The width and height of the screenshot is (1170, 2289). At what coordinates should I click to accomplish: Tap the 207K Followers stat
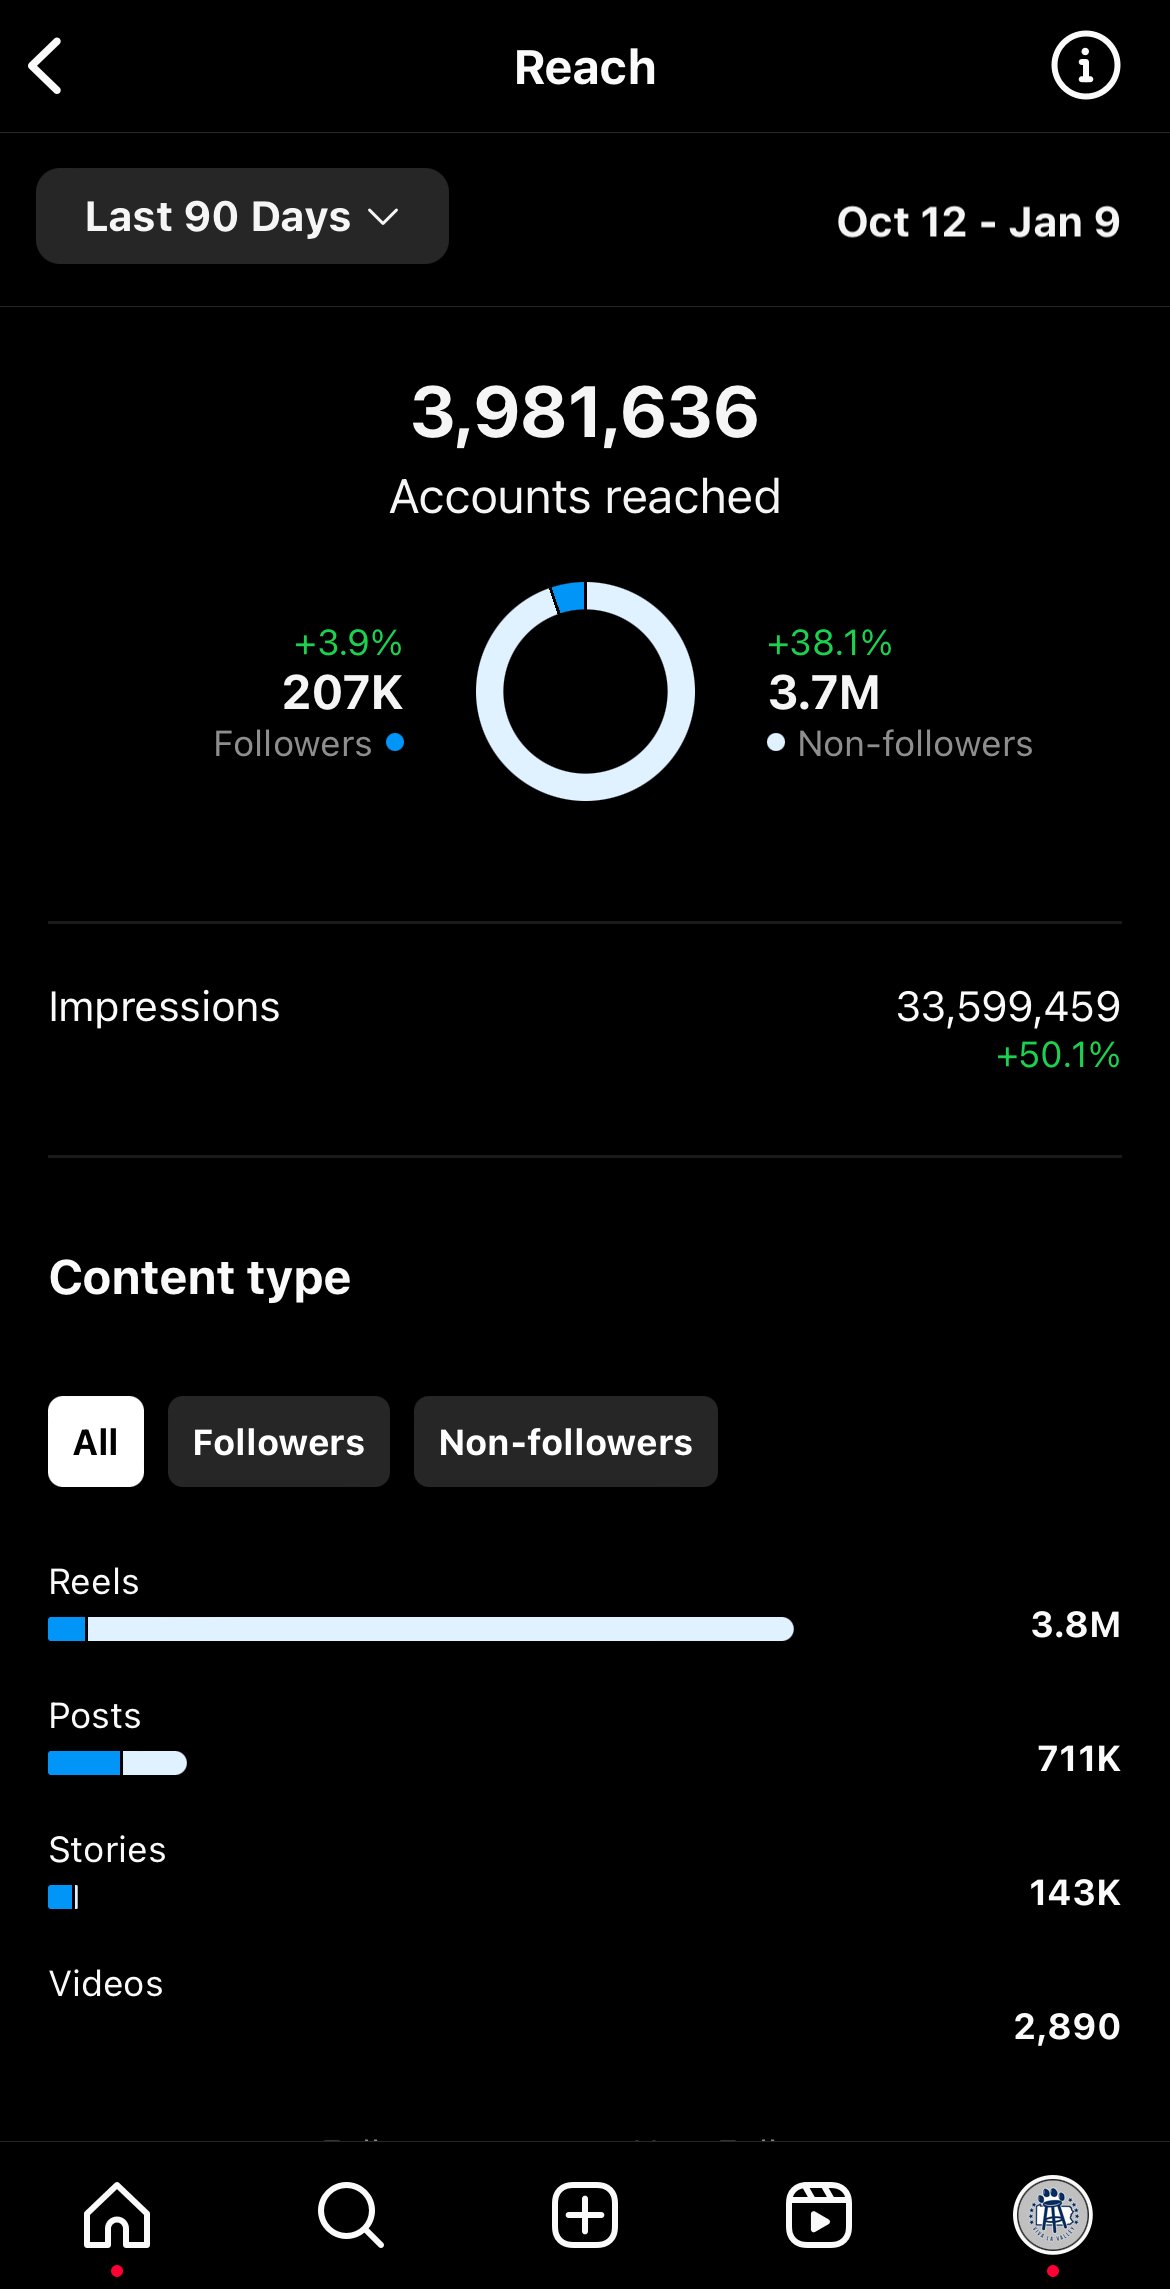(309, 694)
